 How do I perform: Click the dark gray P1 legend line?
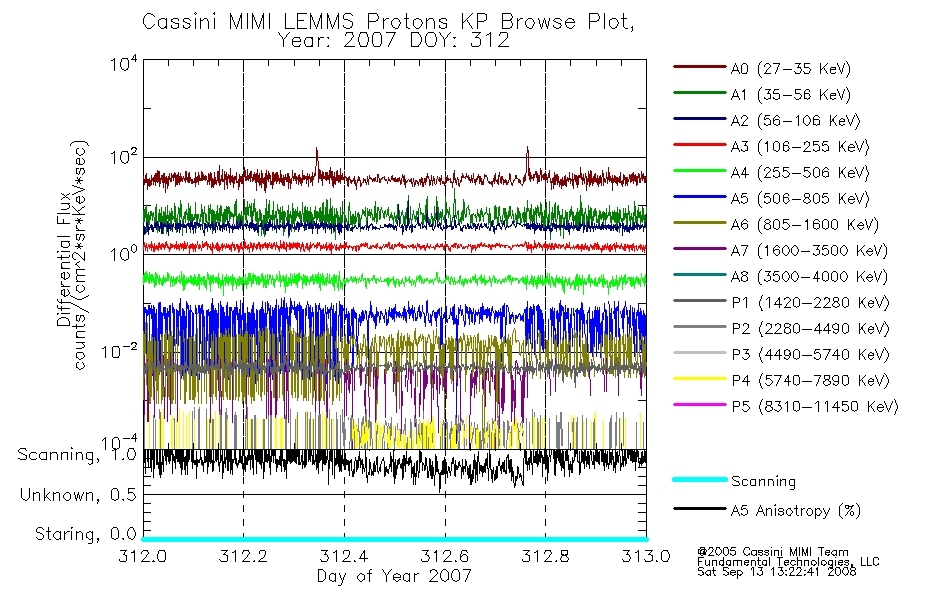point(699,301)
